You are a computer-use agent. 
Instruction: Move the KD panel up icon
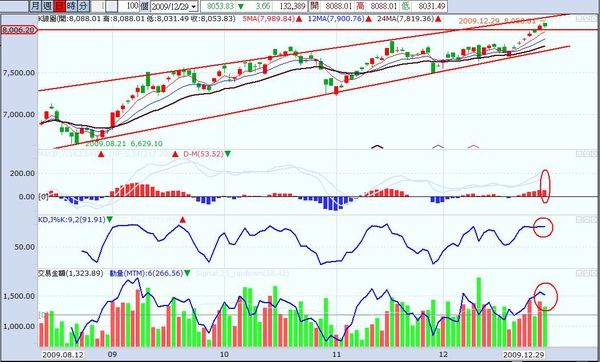pyautogui.click(x=586, y=219)
